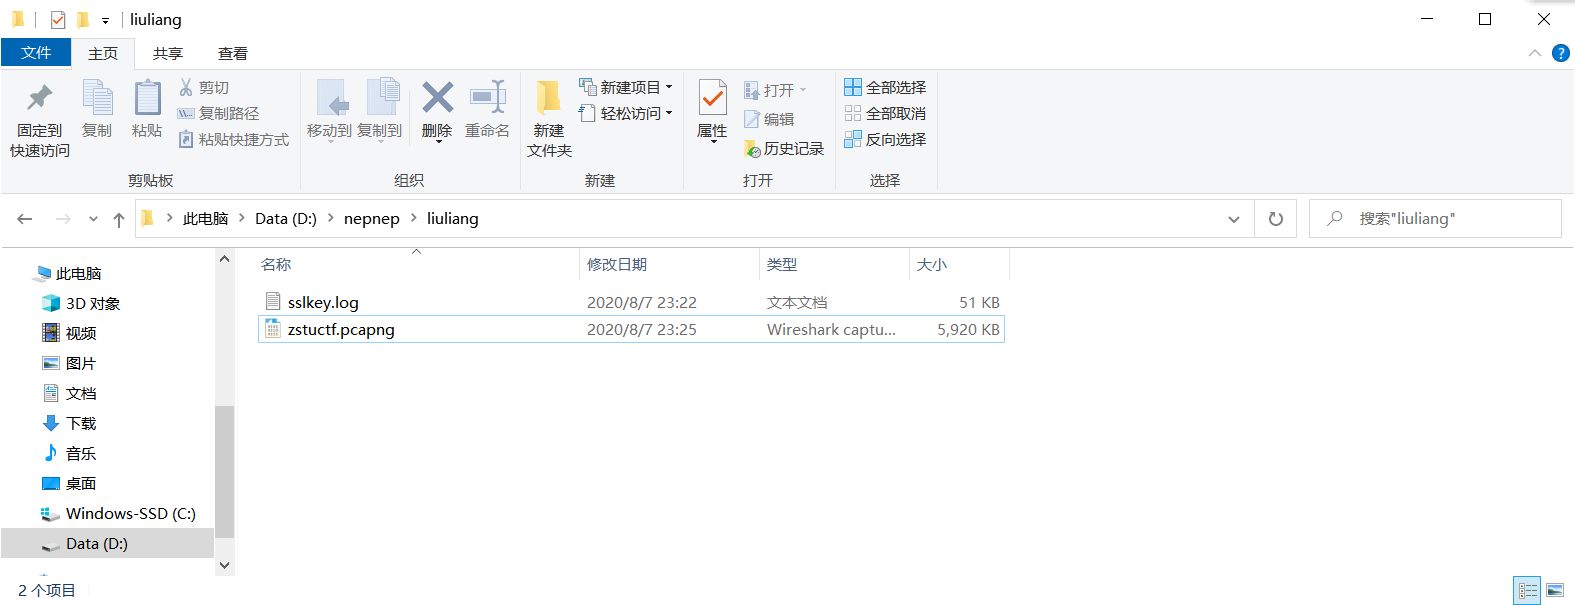This screenshot has height=605, width=1575.
Task: Open the address bar history dropdown
Action: [x=1233, y=219]
